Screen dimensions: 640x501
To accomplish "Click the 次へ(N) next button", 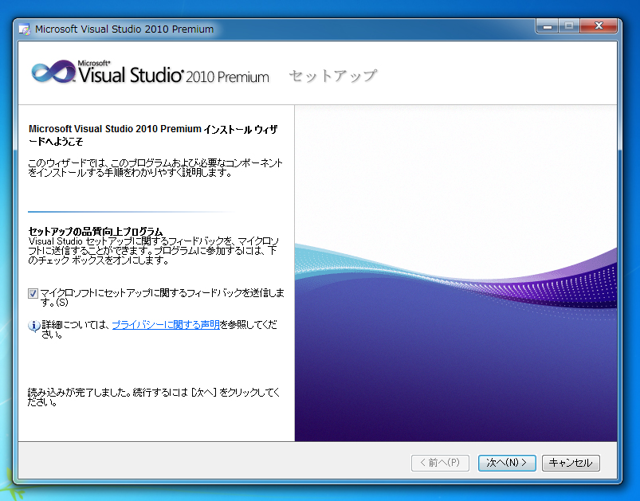I will [507, 463].
